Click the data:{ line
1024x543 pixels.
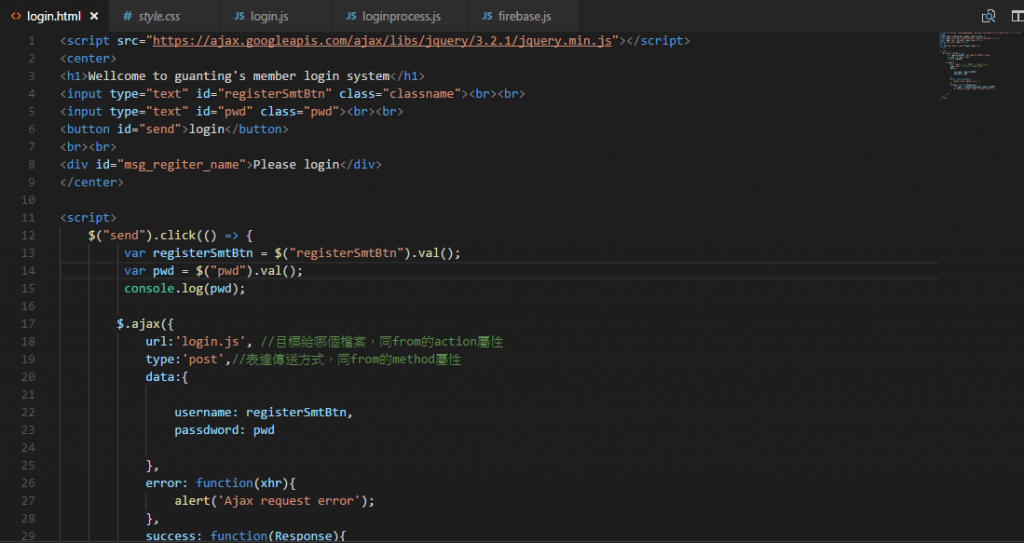[x=167, y=376]
